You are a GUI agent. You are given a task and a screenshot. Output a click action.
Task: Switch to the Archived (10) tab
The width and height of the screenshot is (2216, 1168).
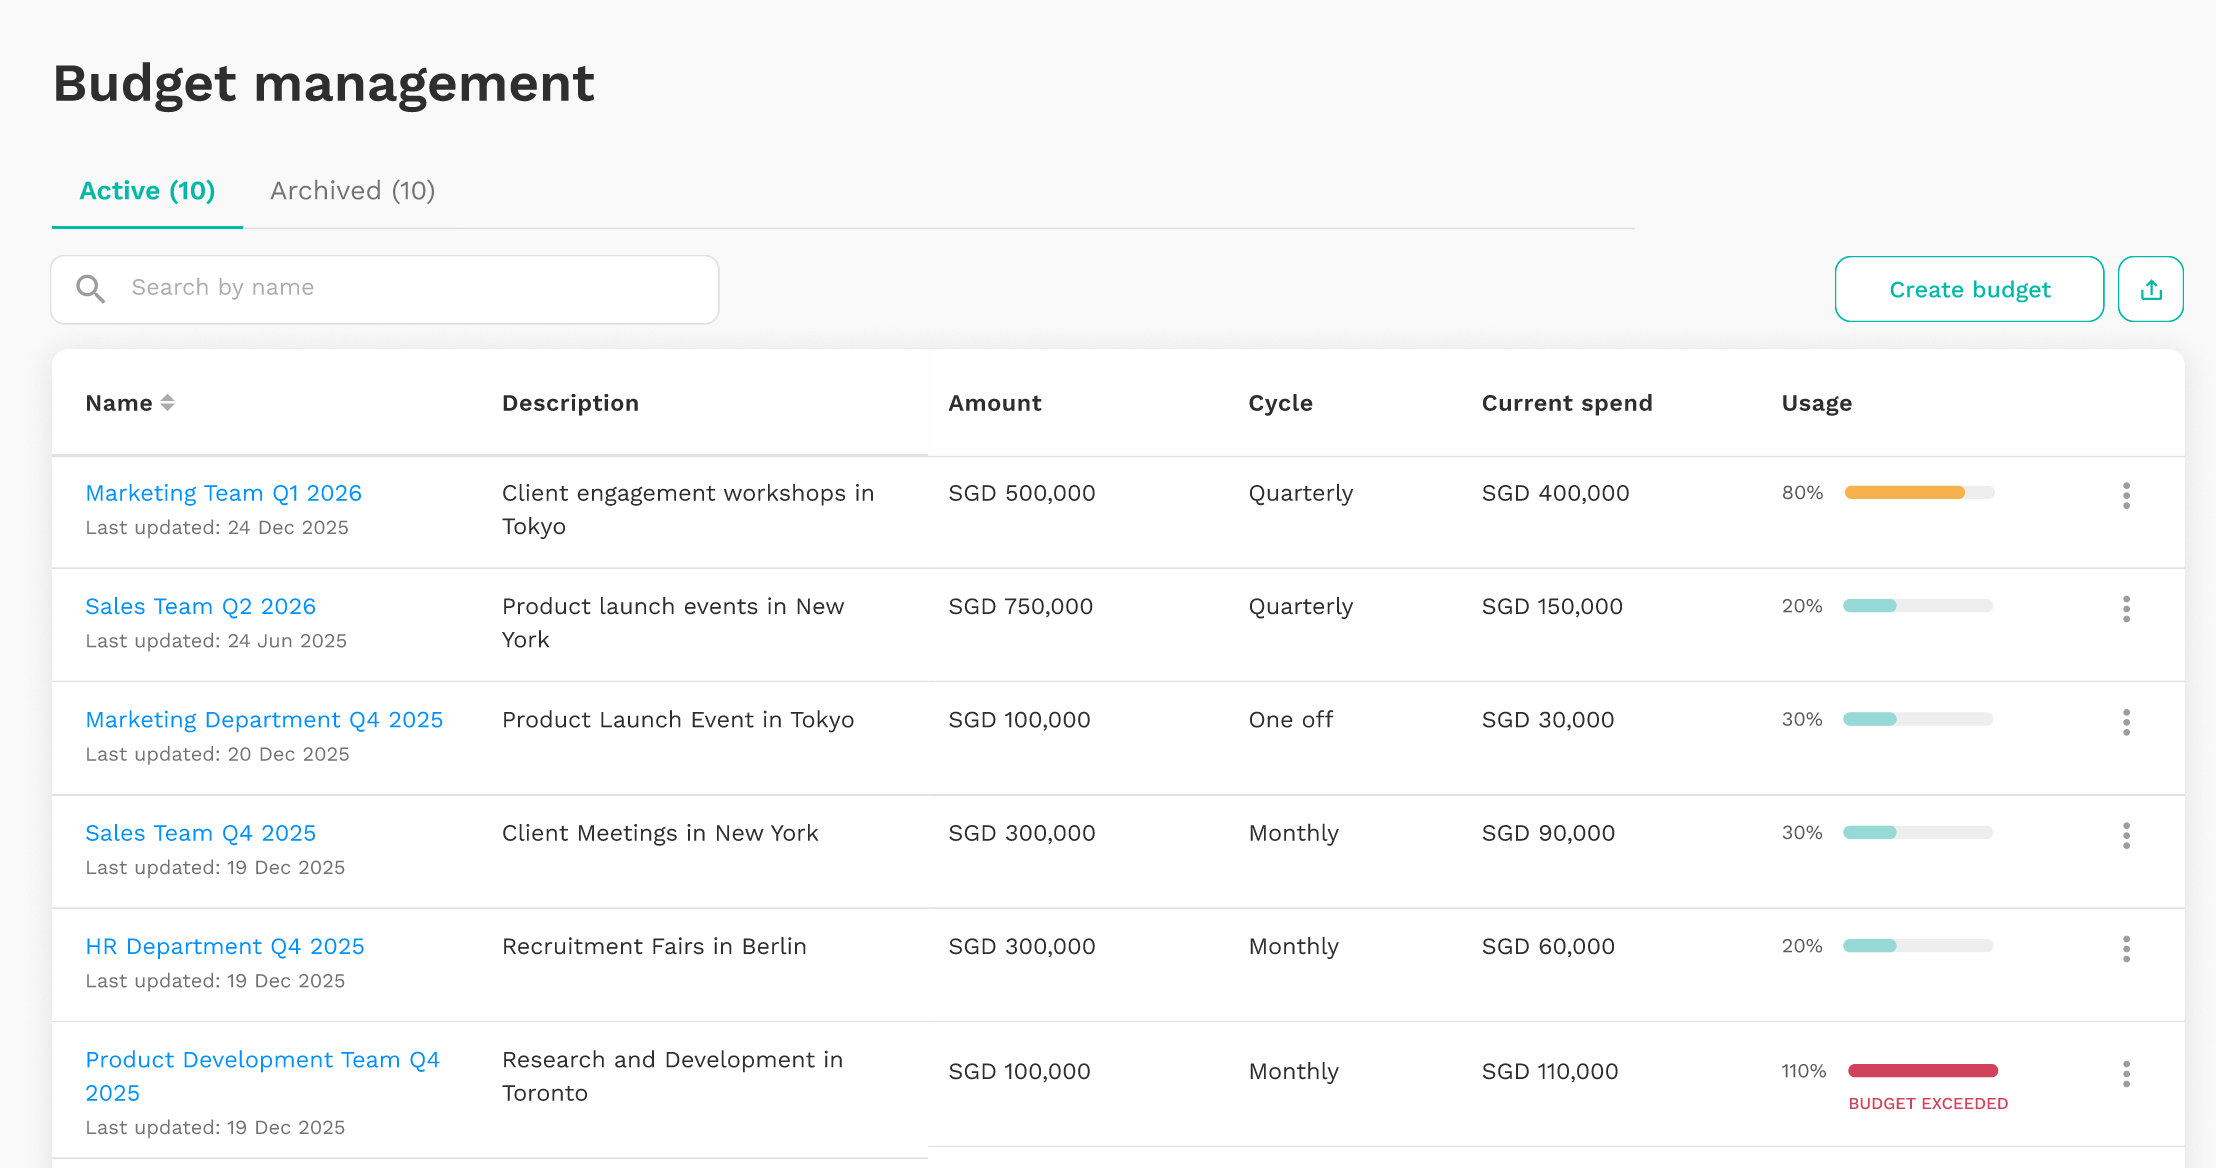tap(353, 191)
